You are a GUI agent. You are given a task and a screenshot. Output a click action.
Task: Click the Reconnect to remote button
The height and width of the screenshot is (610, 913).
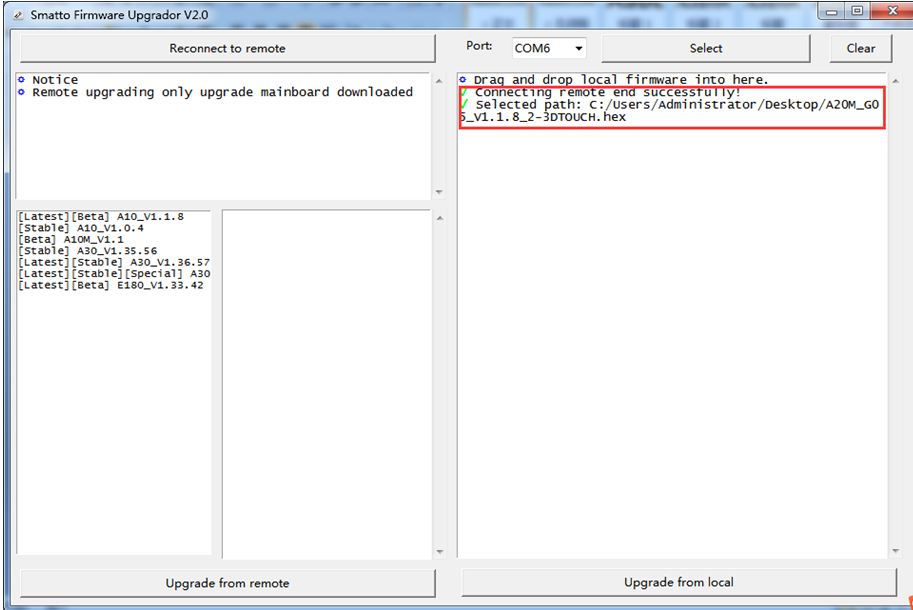point(227,48)
